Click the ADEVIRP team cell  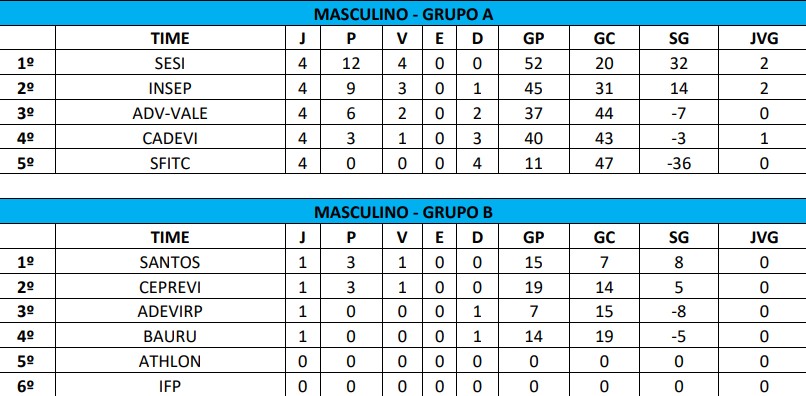[x=170, y=311]
